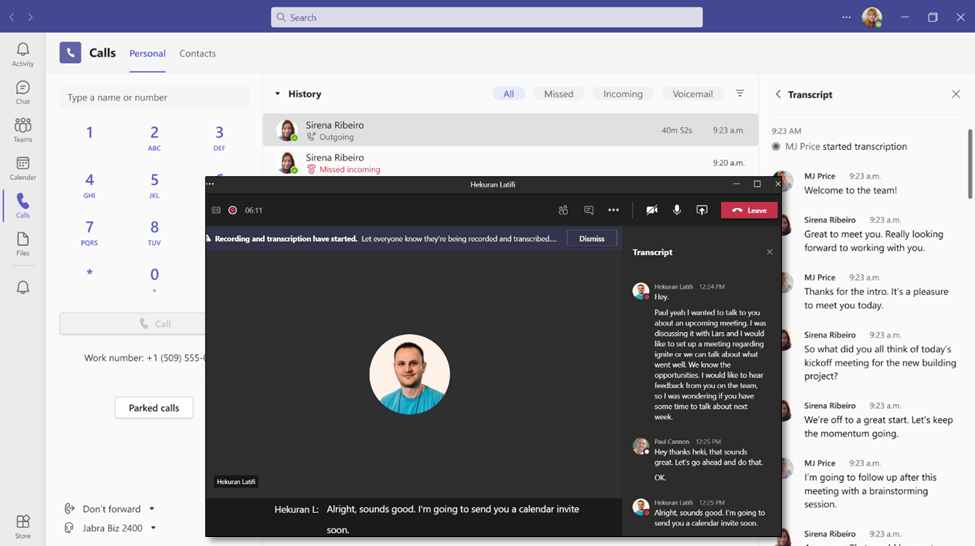The width and height of the screenshot is (975, 546).
Task: Click the Parked calls button
Action: [154, 408]
